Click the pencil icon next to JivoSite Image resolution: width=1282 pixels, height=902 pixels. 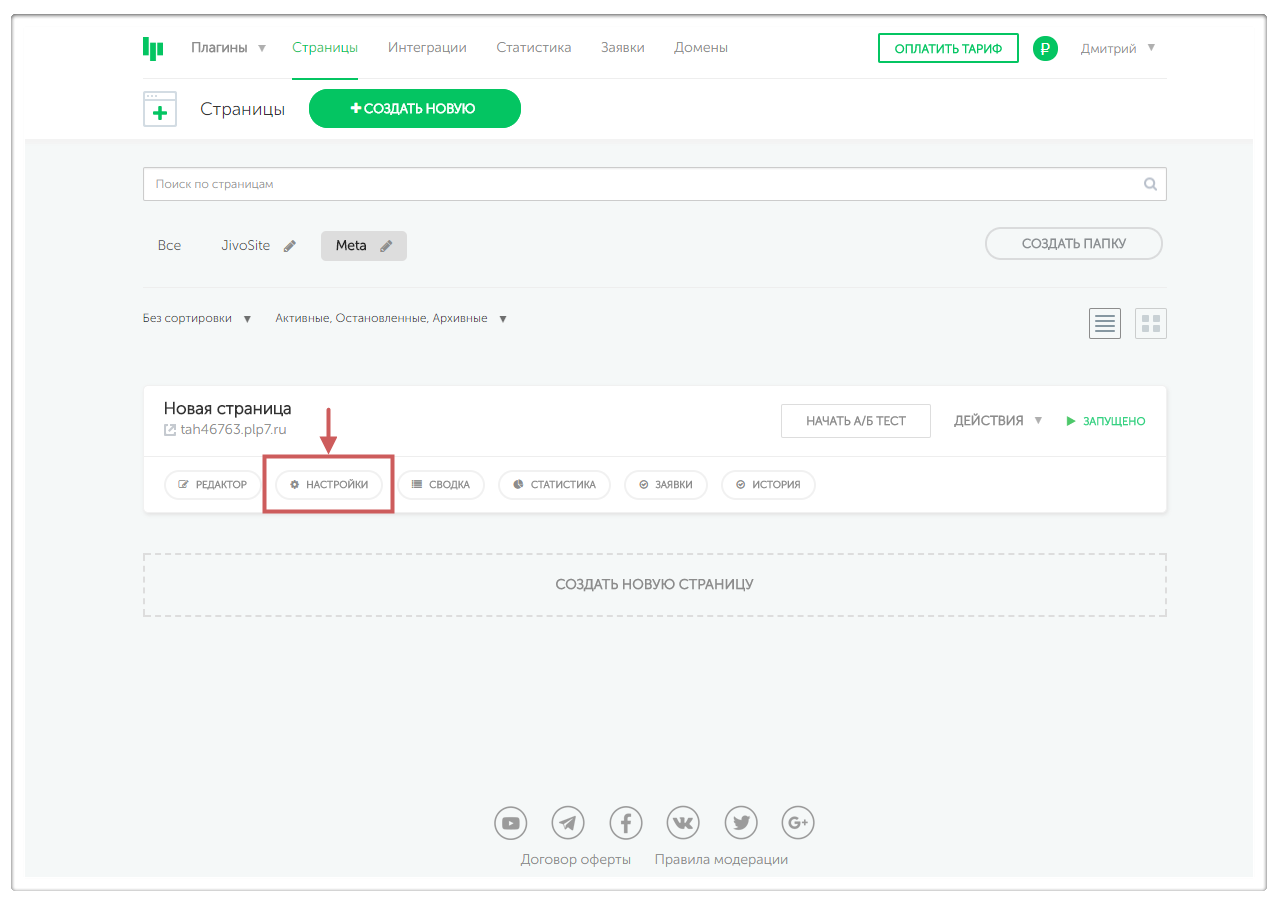pos(290,246)
